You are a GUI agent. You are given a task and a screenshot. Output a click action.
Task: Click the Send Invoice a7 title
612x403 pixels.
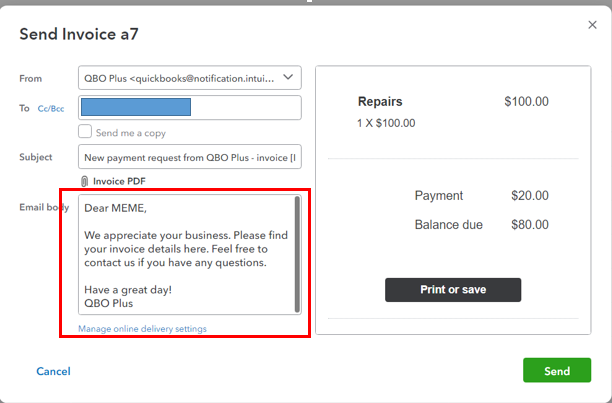79,34
